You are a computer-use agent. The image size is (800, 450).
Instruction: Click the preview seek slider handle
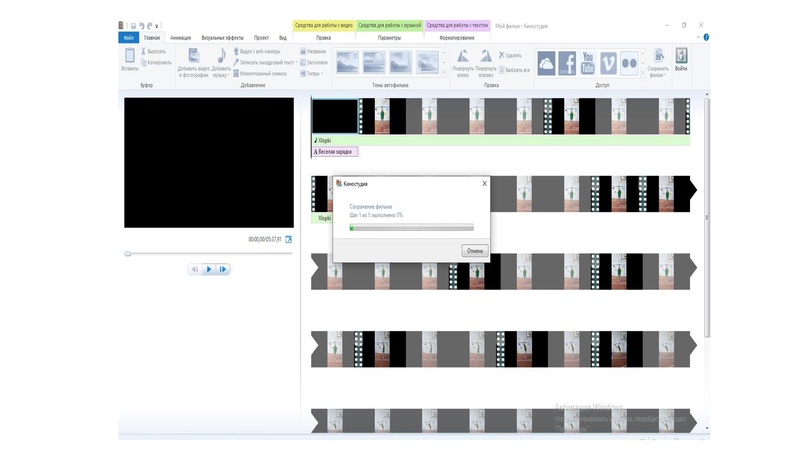pyautogui.click(x=128, y=253)
